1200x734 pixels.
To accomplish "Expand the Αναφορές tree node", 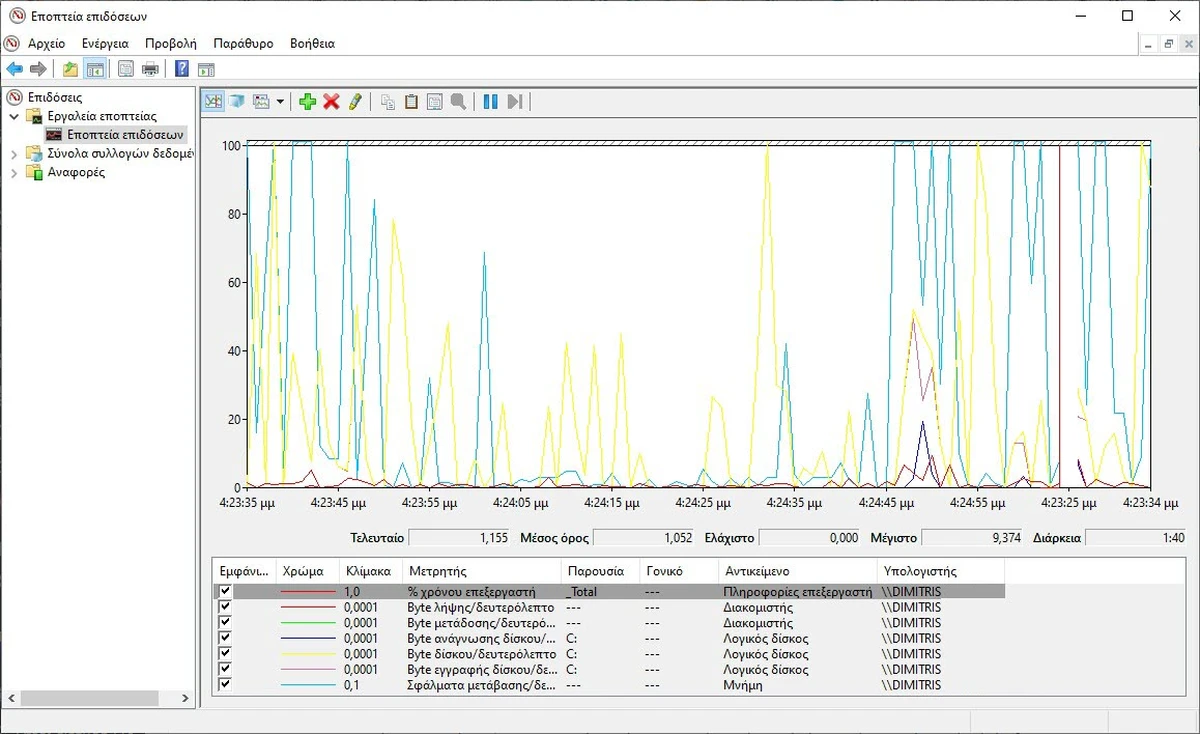I will click(15, 172).
